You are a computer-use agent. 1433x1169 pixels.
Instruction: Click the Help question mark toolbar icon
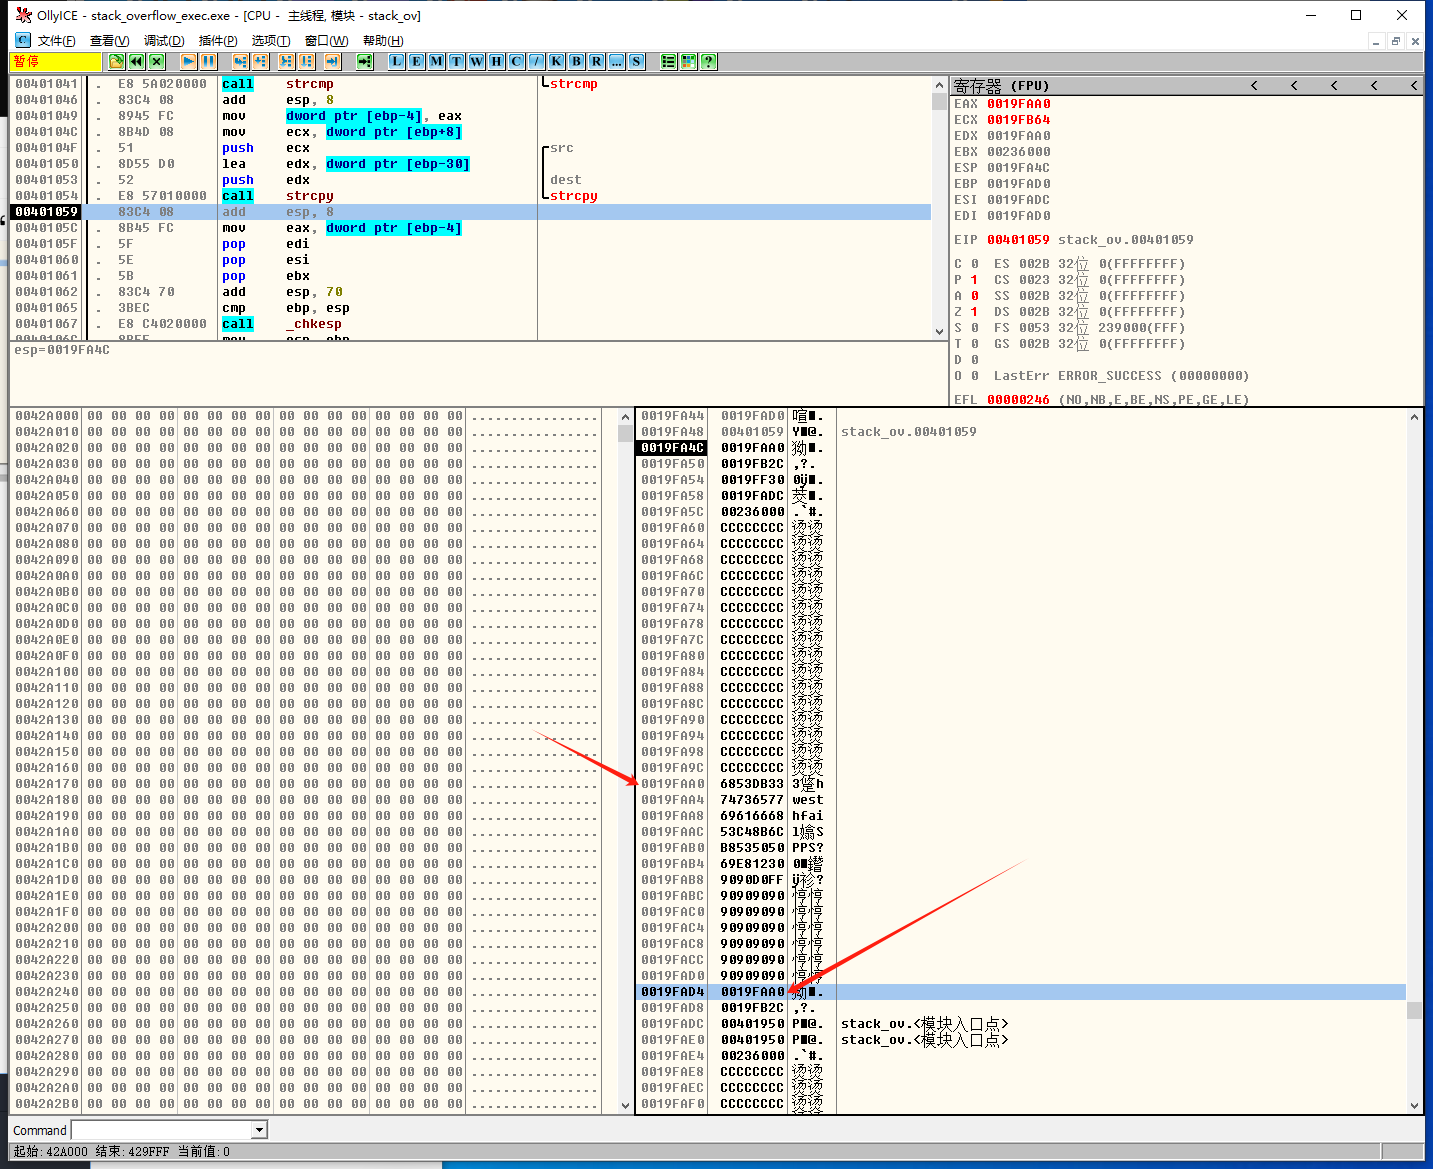click(709, 62)
